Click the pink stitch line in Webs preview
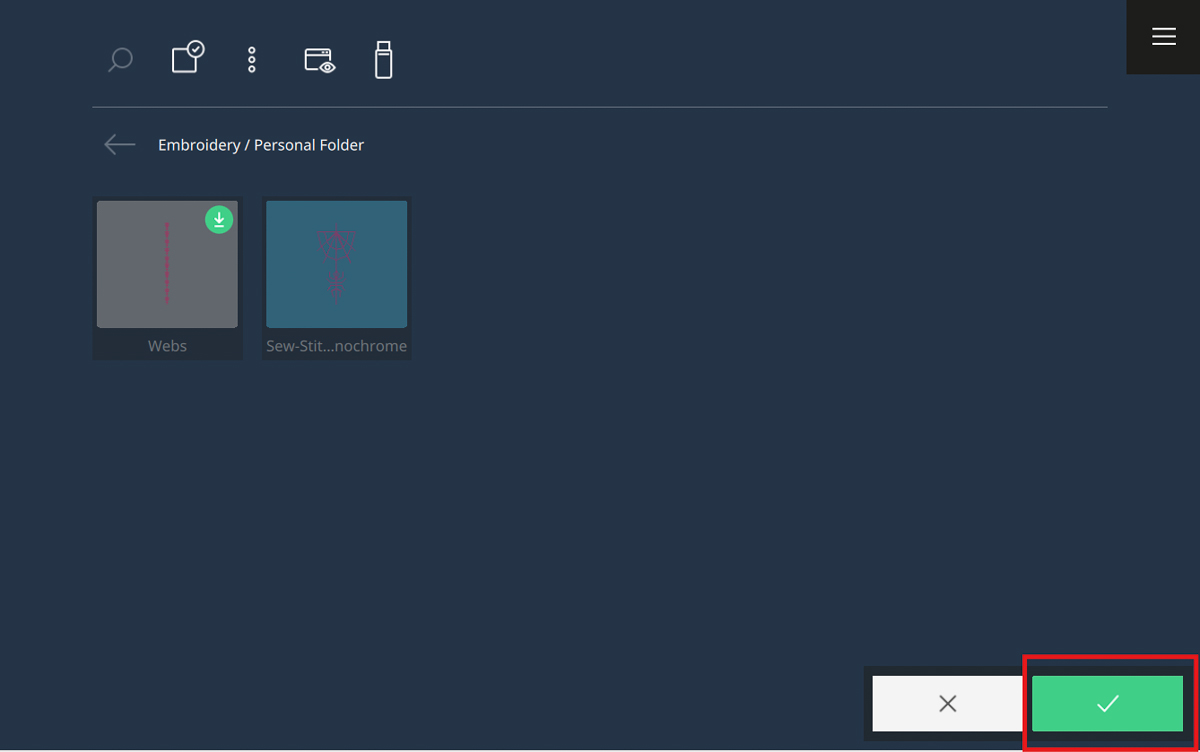 (167, 263)
